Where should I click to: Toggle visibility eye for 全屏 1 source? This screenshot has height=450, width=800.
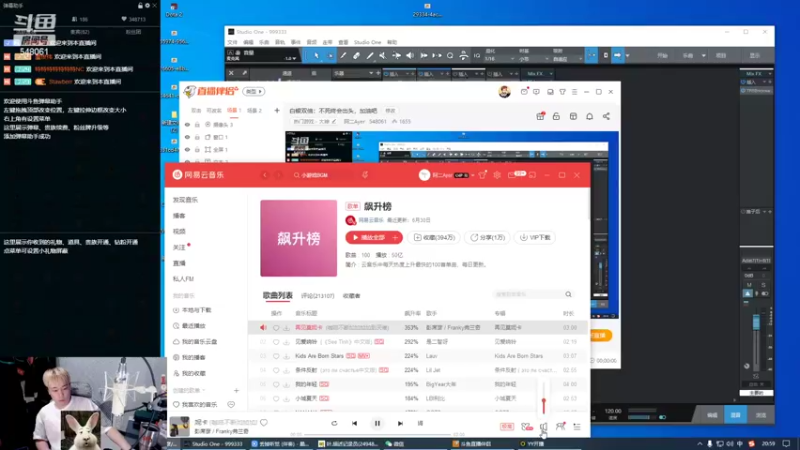[x=187, y=149]
